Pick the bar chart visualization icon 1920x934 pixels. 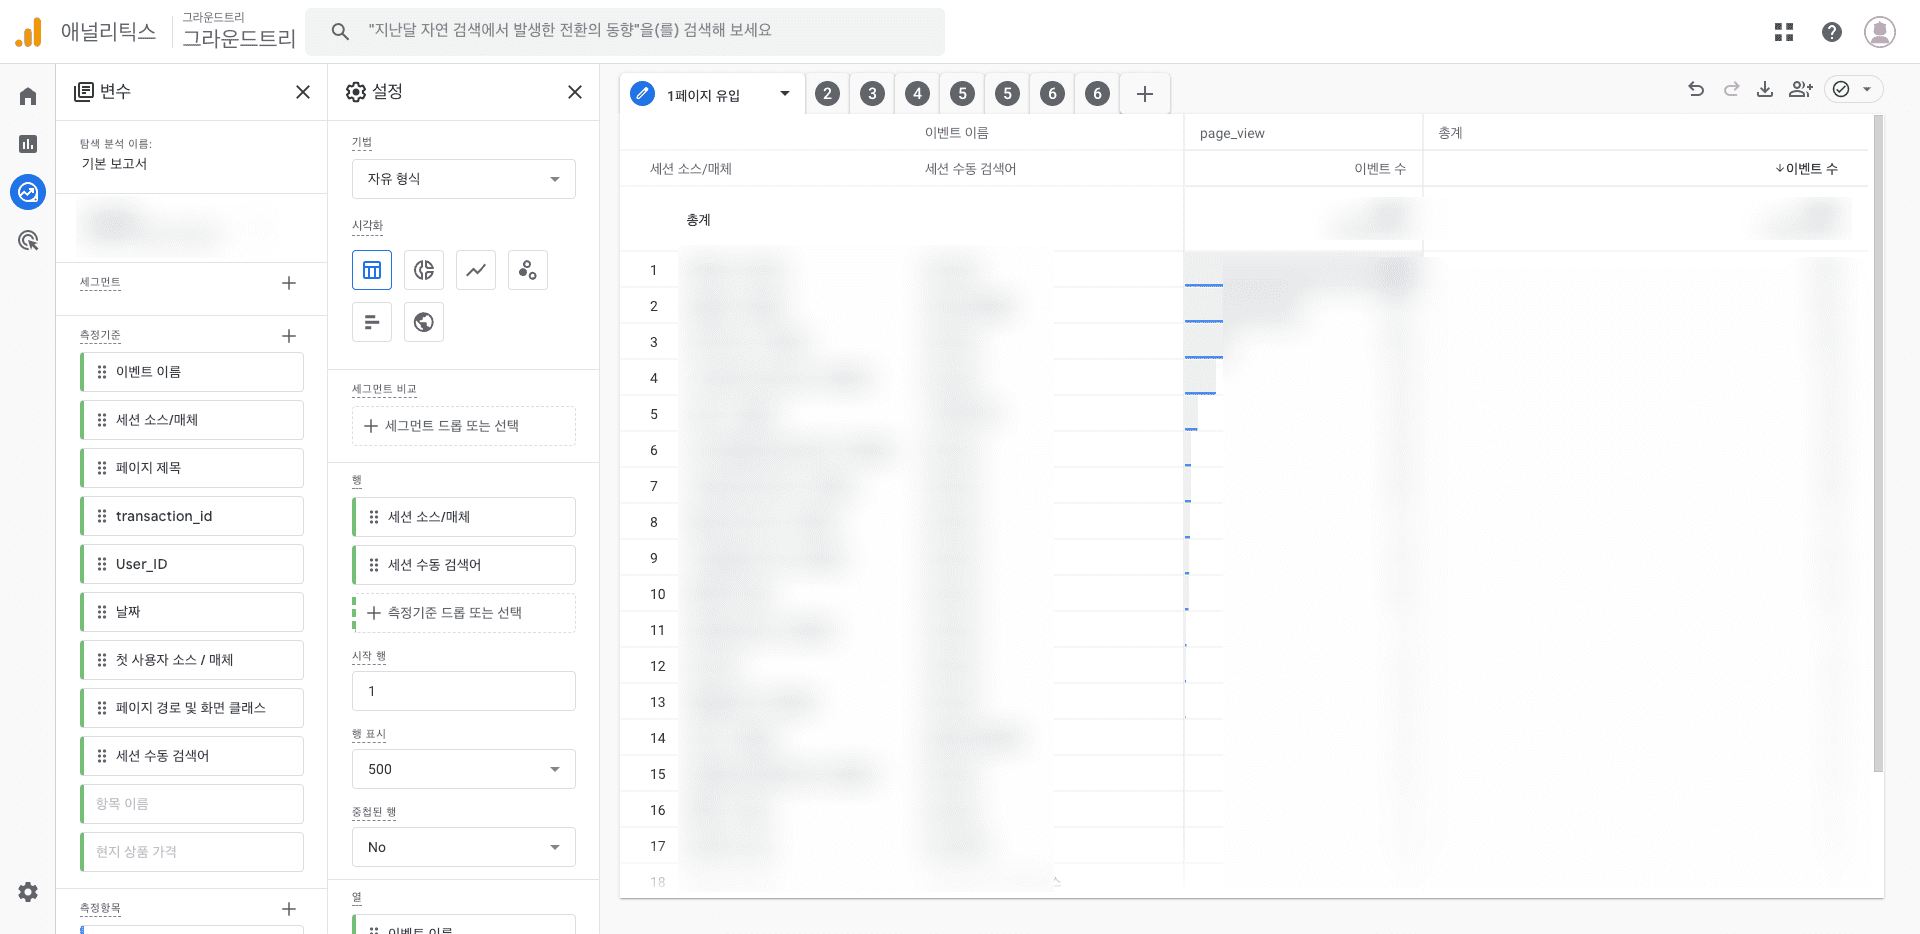pos(372,322)
